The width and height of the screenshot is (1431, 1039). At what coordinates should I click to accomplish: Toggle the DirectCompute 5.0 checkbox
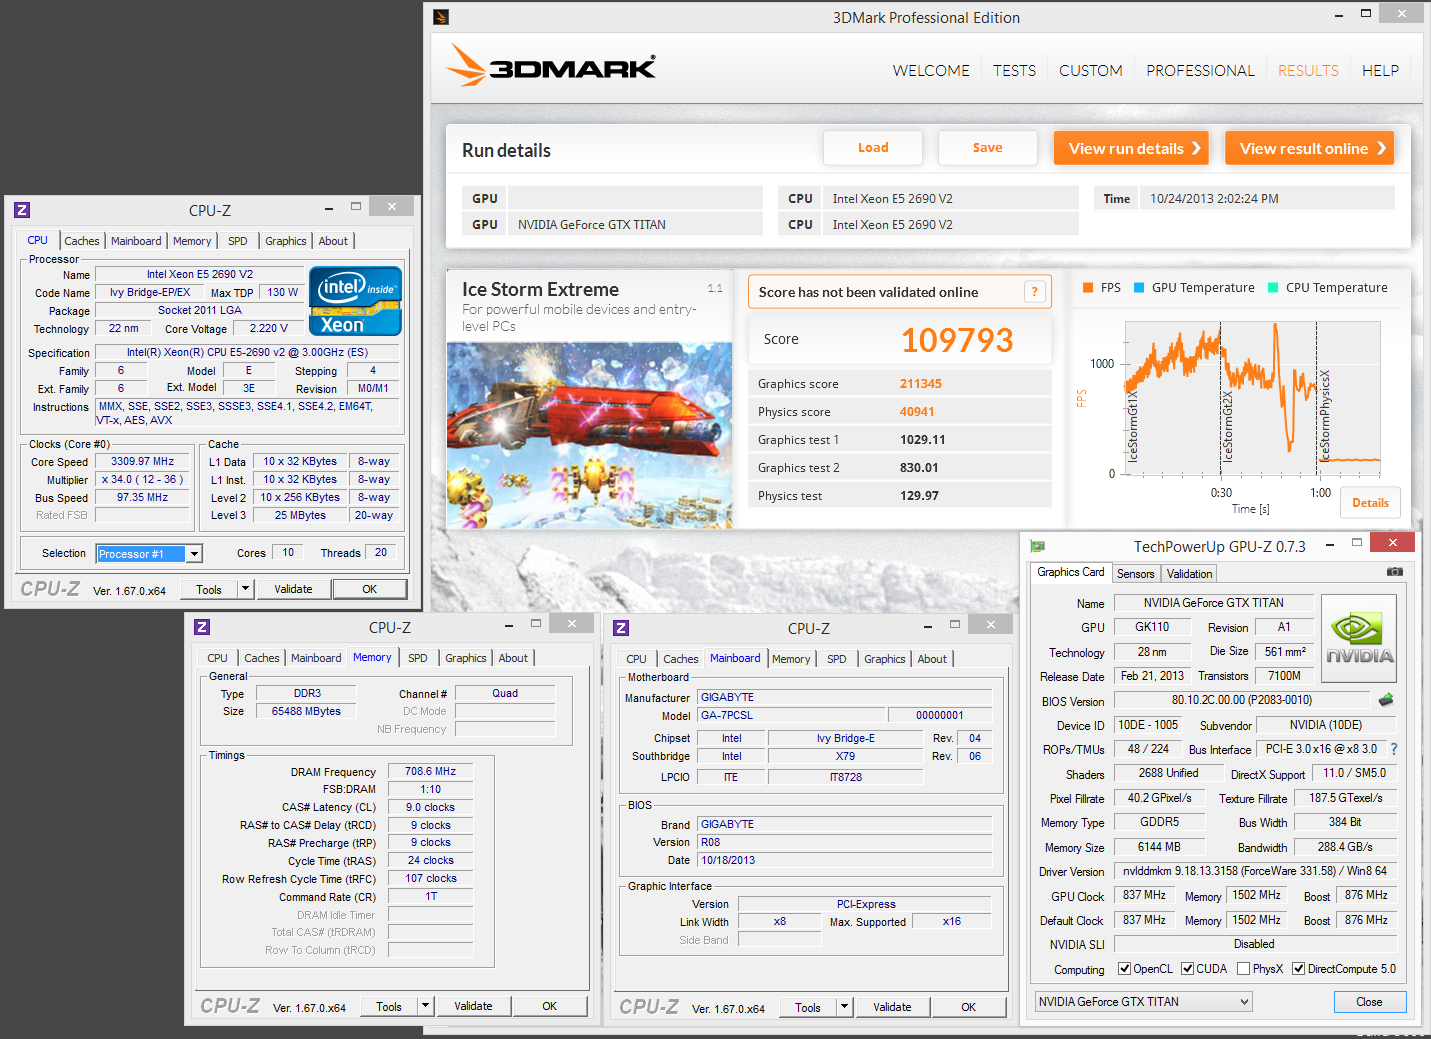1298,969
